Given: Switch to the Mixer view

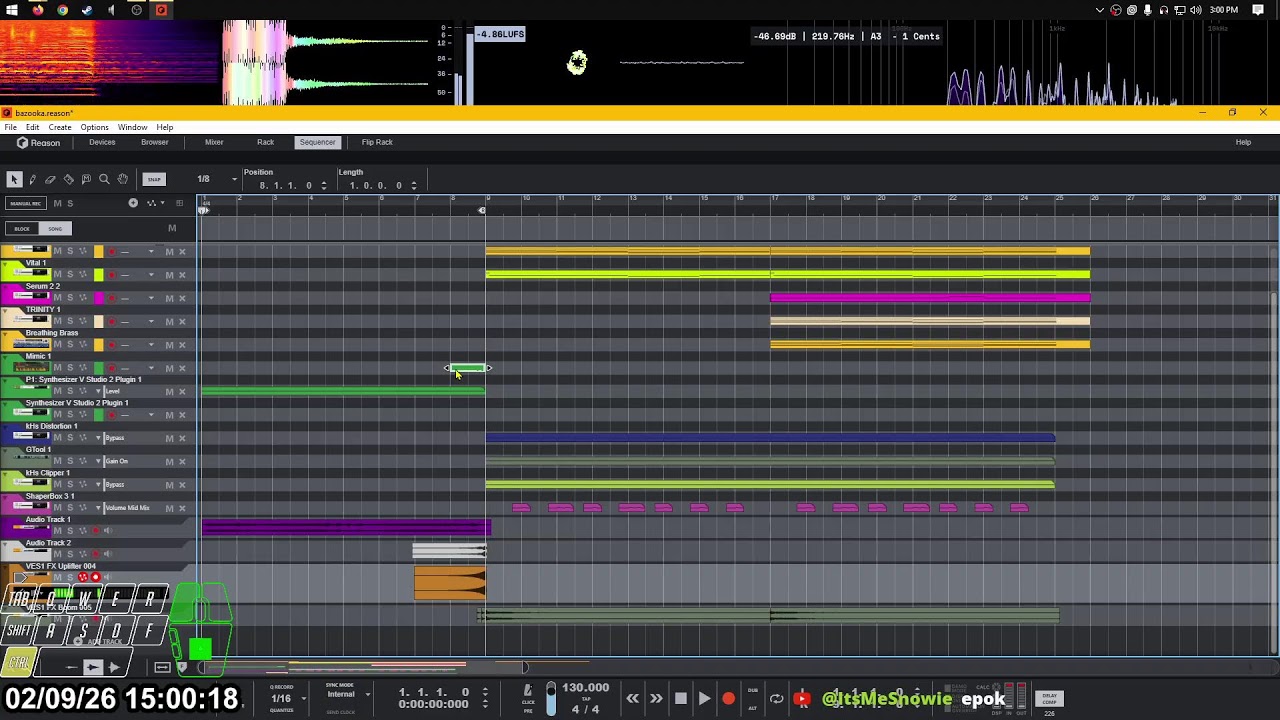Looking at the screenshot, I should (214, 142).
